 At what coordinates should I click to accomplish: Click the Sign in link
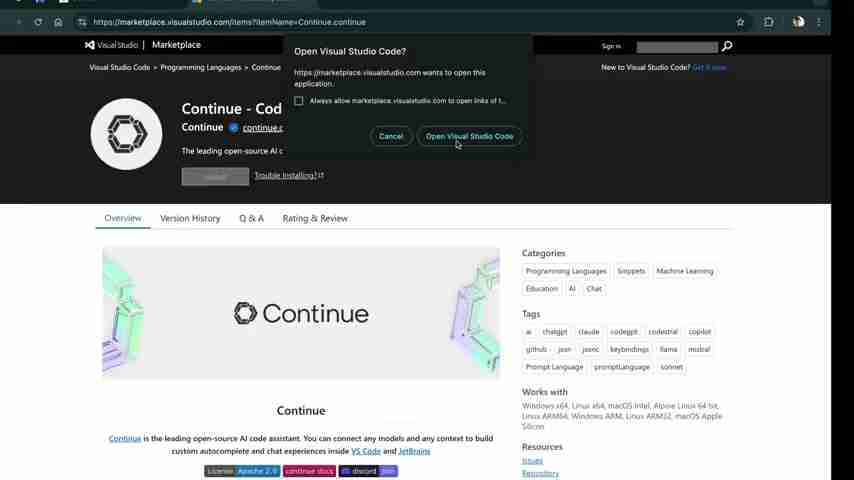(611, 46)
